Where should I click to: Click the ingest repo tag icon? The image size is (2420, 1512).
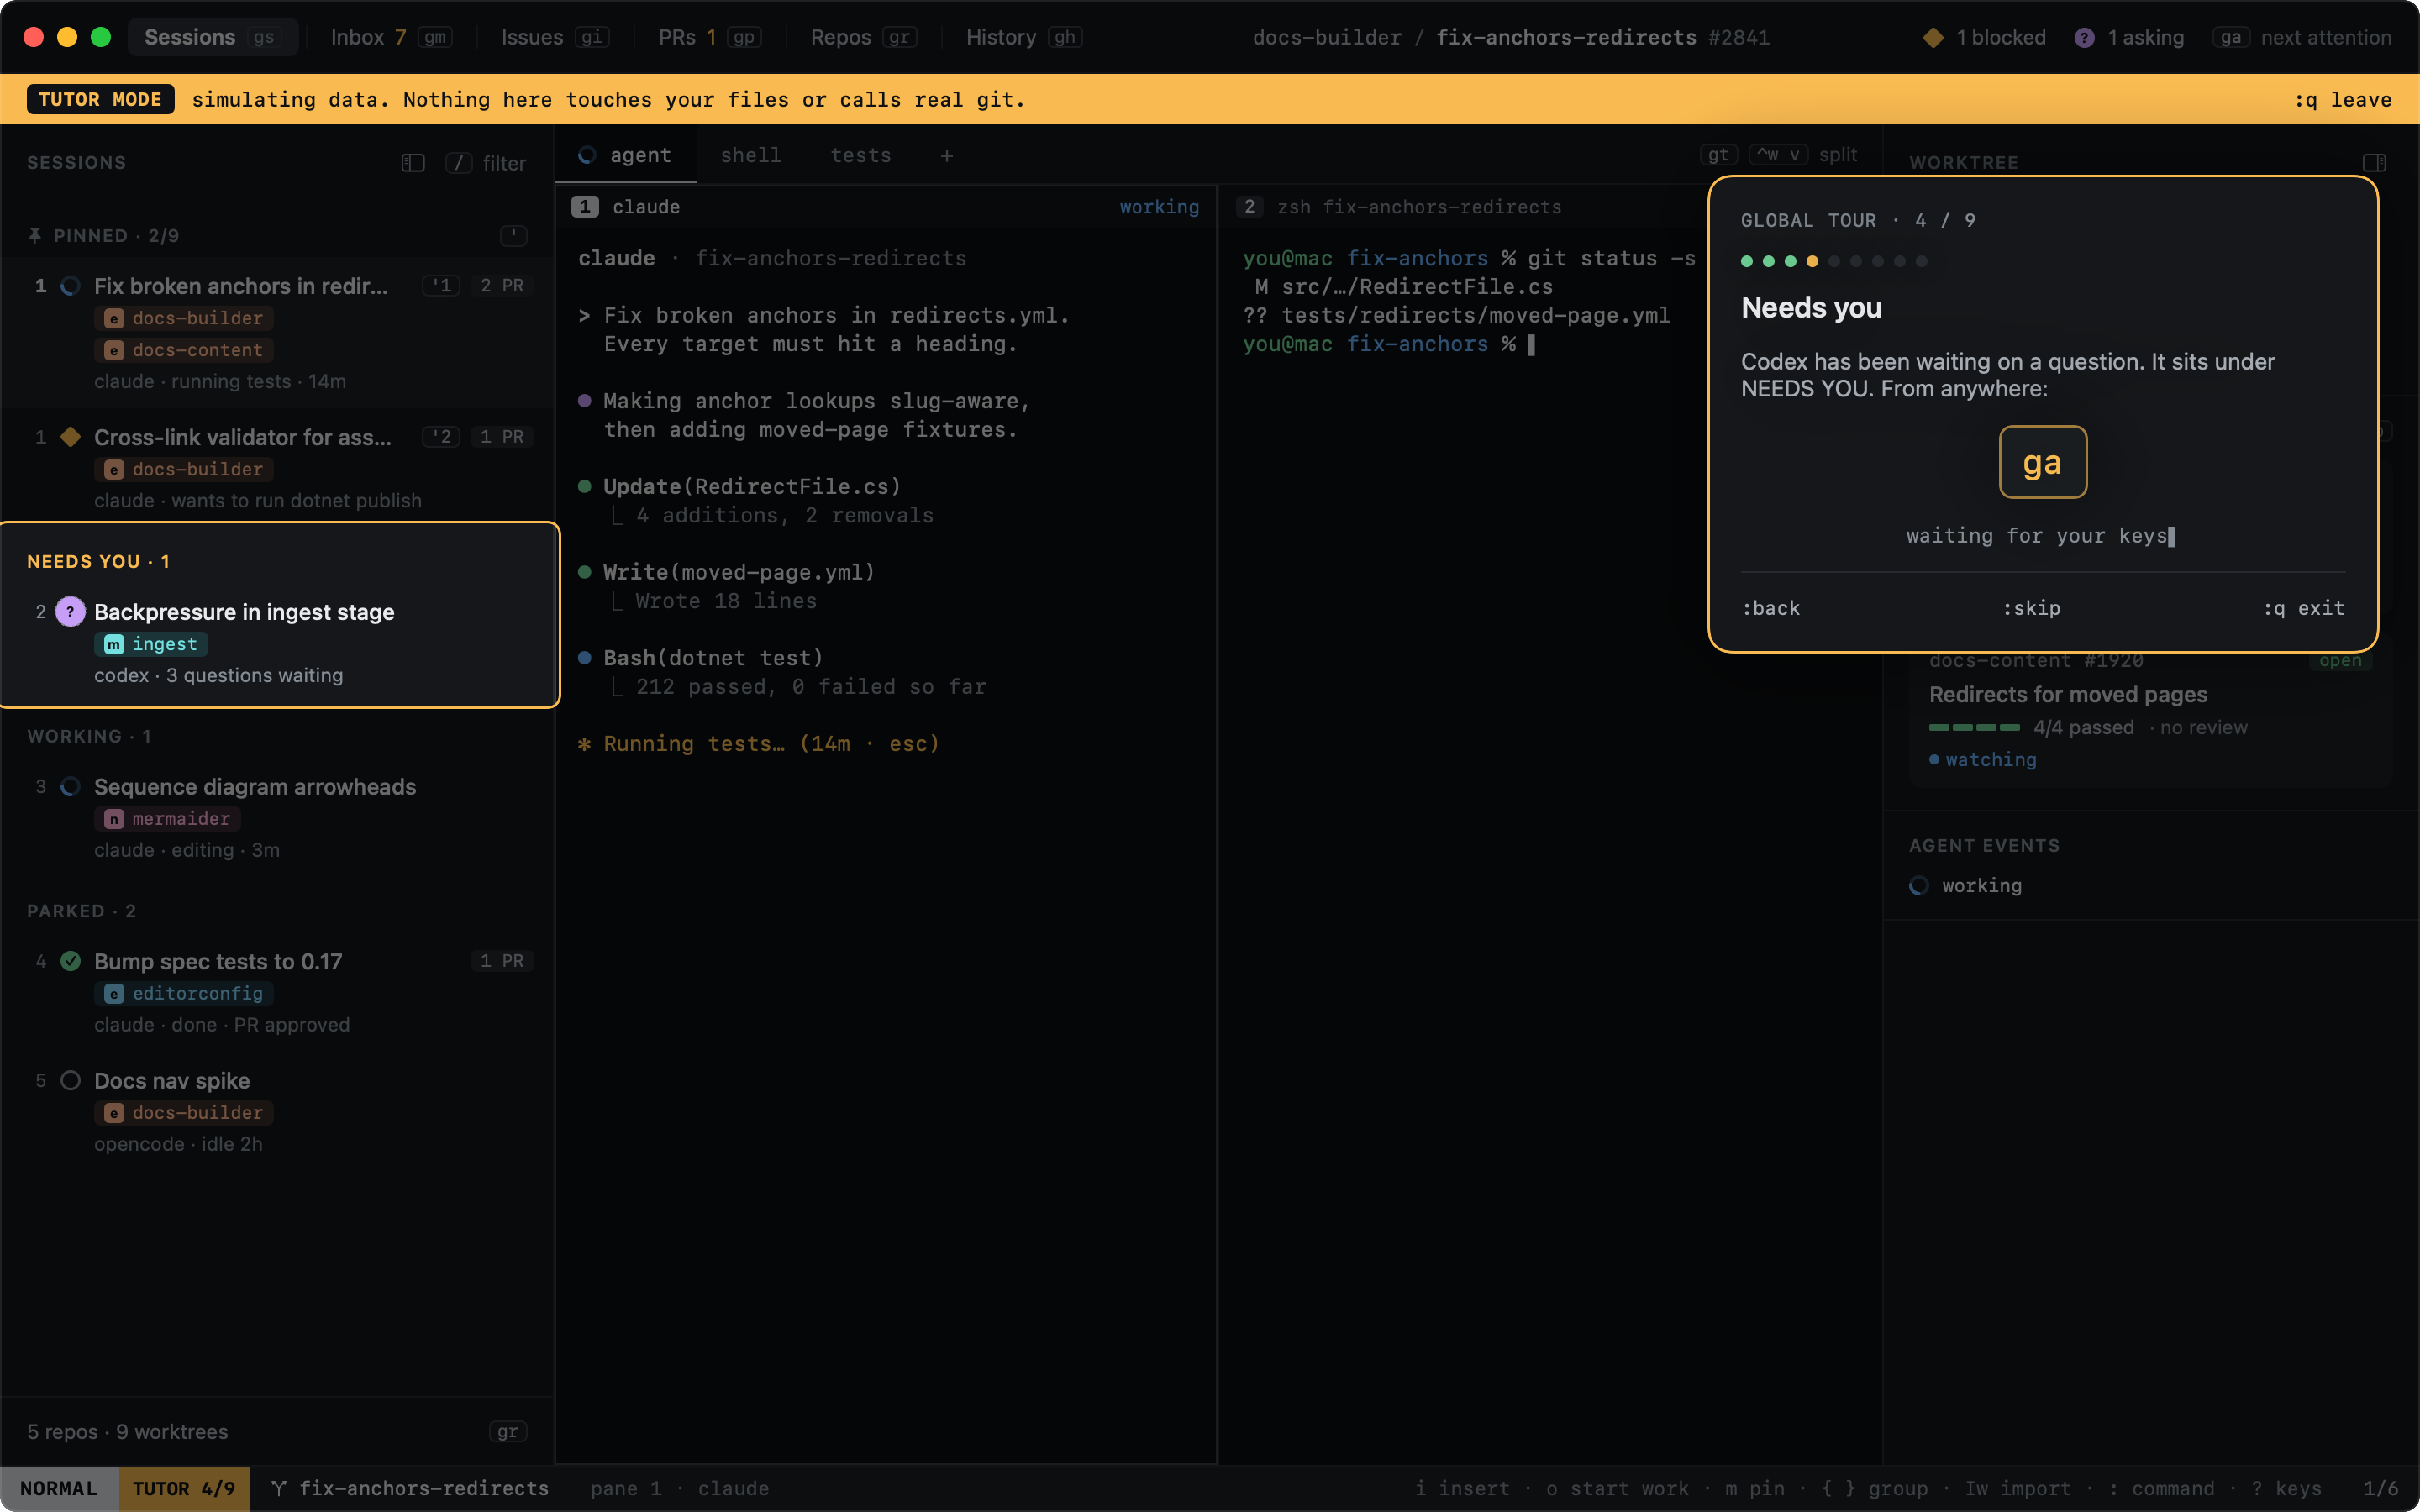coord(114,644)
